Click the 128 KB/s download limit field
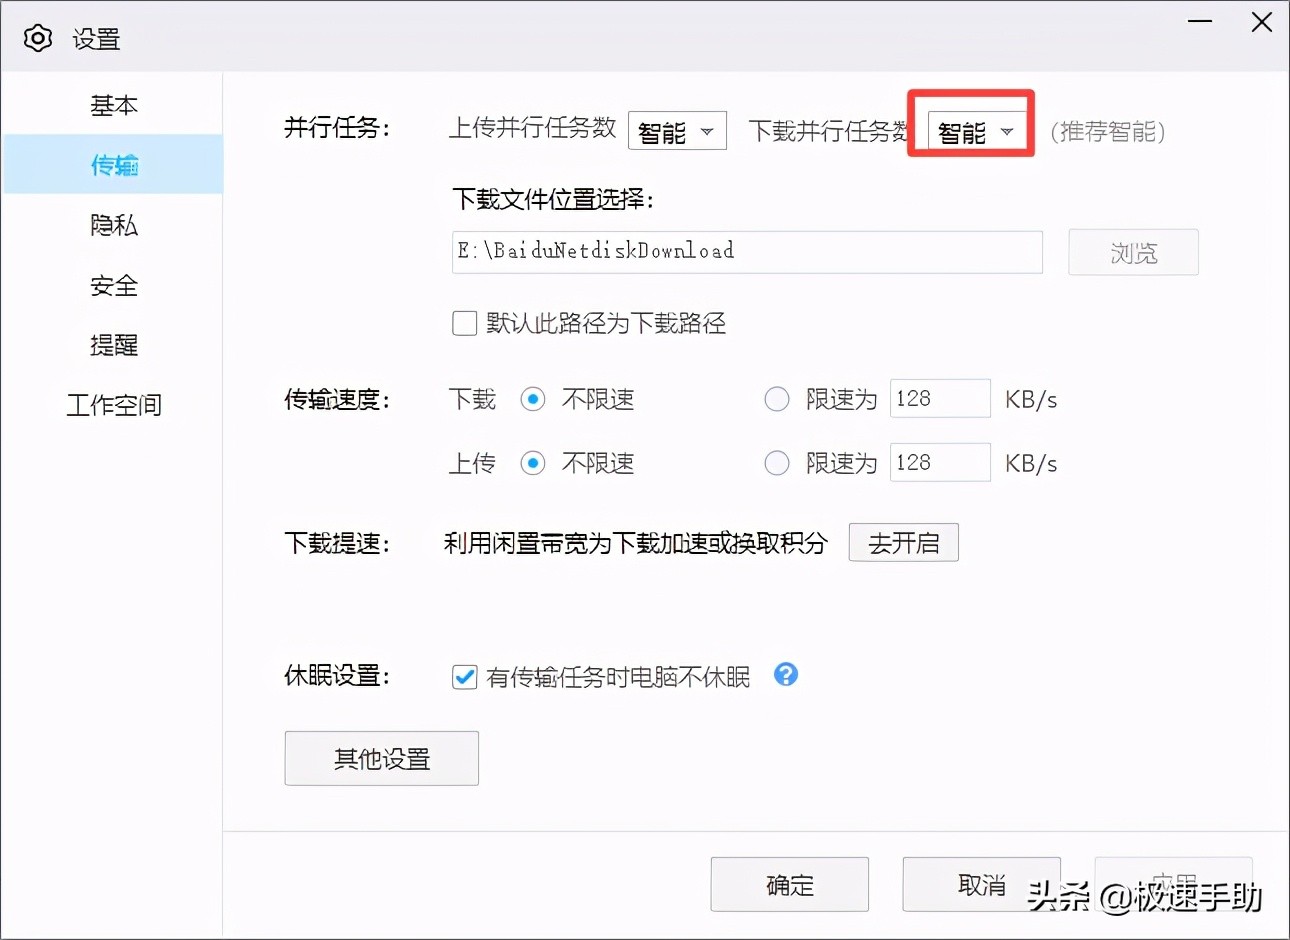This screenshot has height=940, width=1290. [x=938, y=398]
